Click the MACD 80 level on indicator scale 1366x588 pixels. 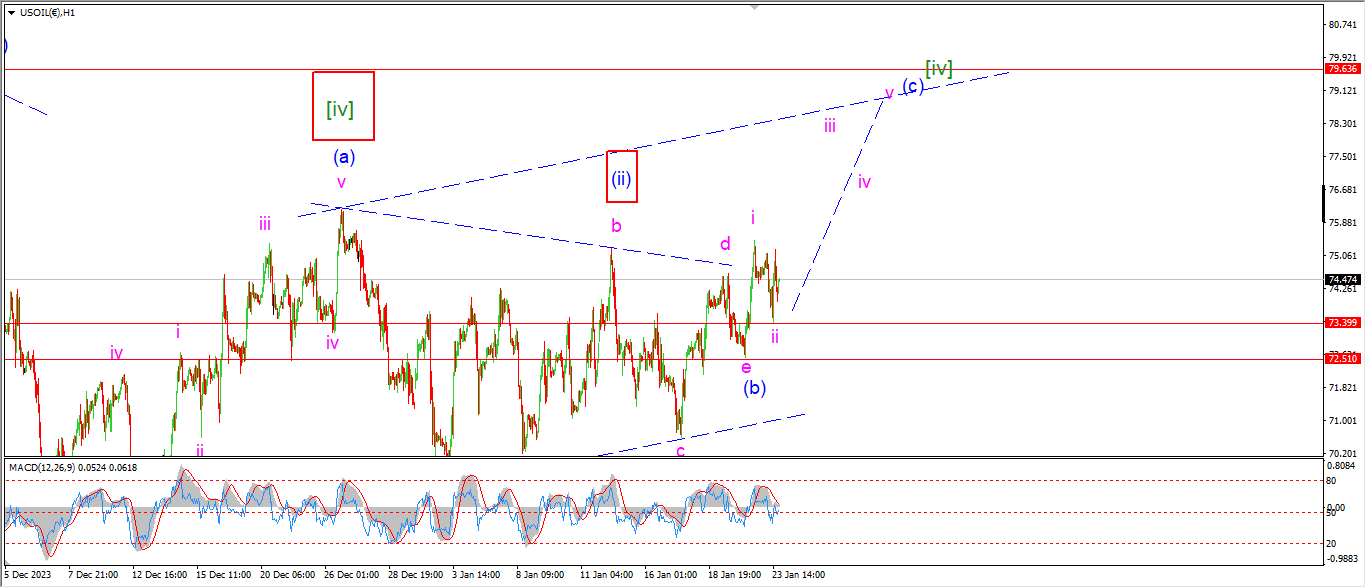(x=1333, y=480)
